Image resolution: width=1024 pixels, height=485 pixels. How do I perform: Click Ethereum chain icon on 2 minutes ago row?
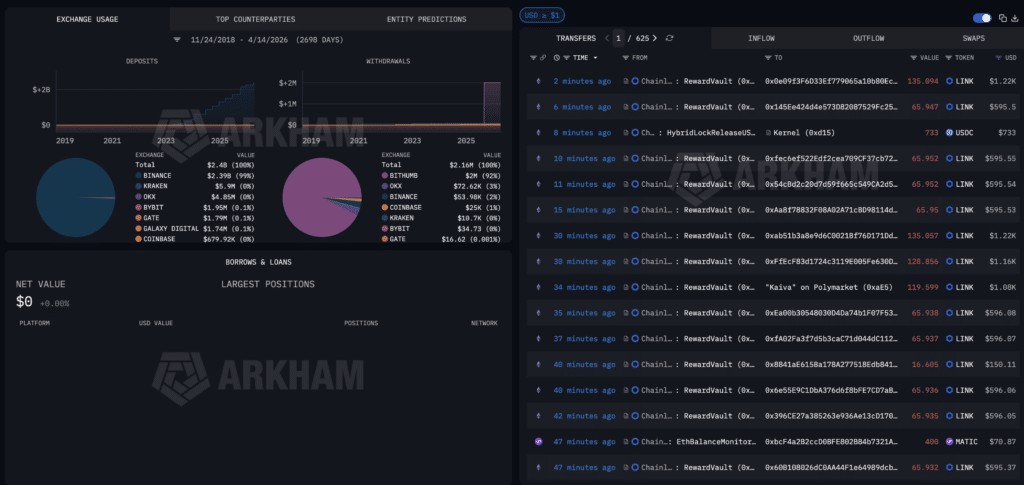click(x=539, y=82)
